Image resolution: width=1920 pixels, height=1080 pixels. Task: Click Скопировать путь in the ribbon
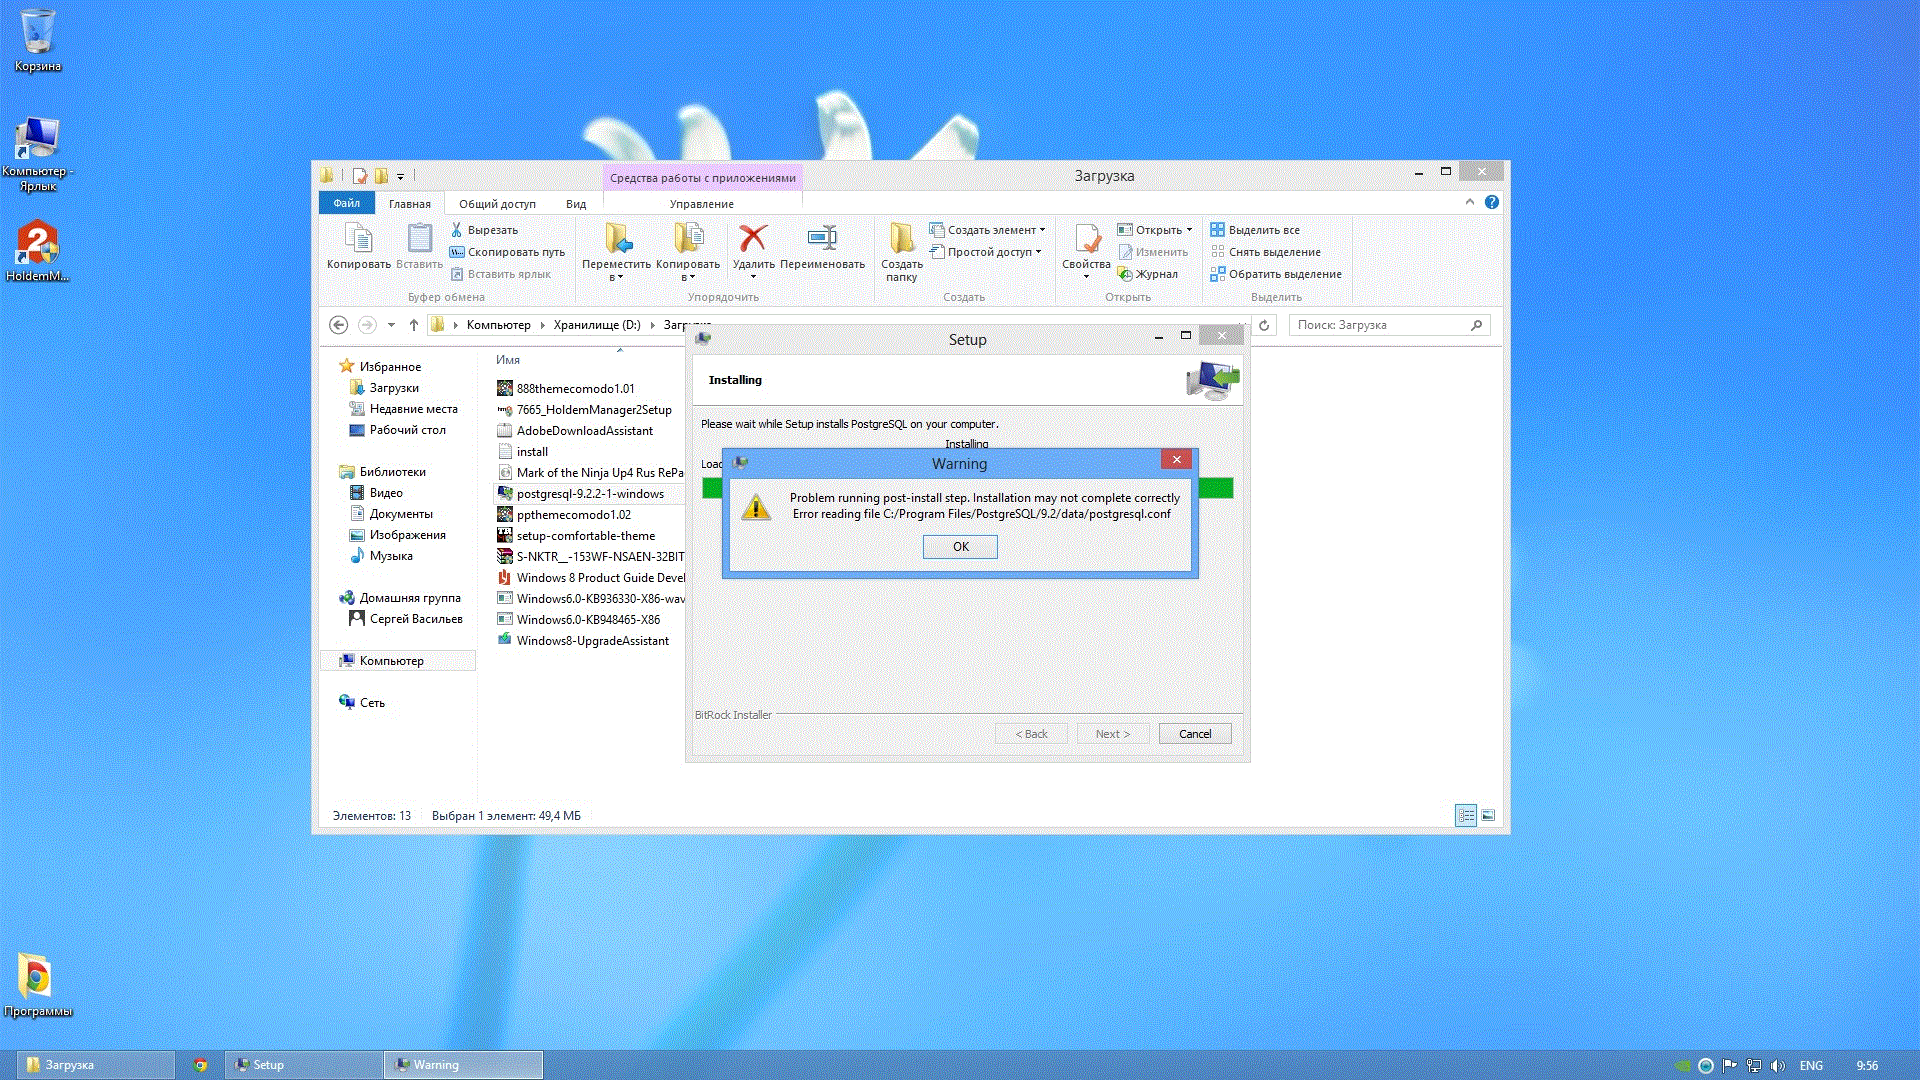[x=508, y=252]
